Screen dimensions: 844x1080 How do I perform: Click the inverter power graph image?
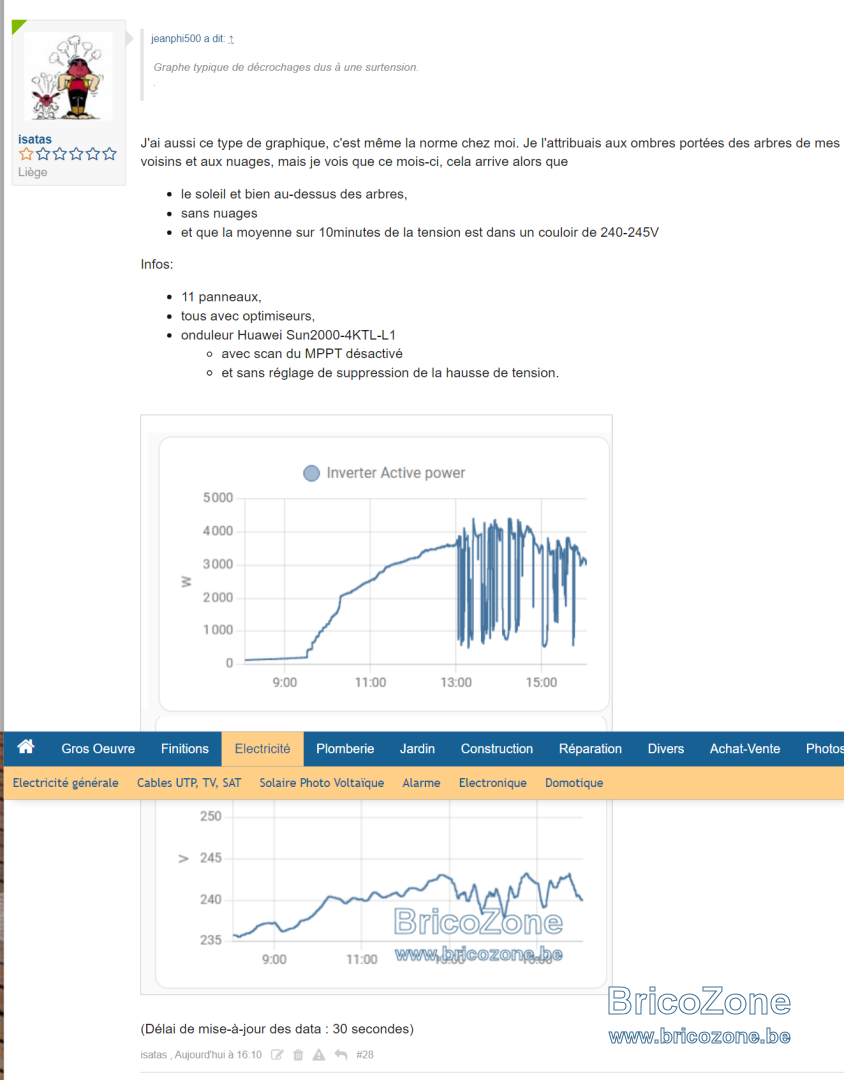[384, 574]
